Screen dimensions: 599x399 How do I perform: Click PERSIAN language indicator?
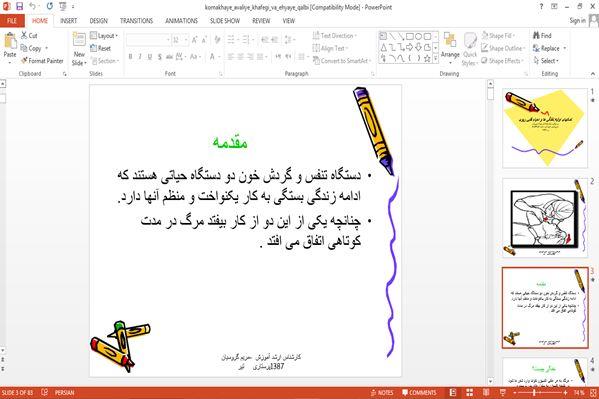click(x=65, y=393)
